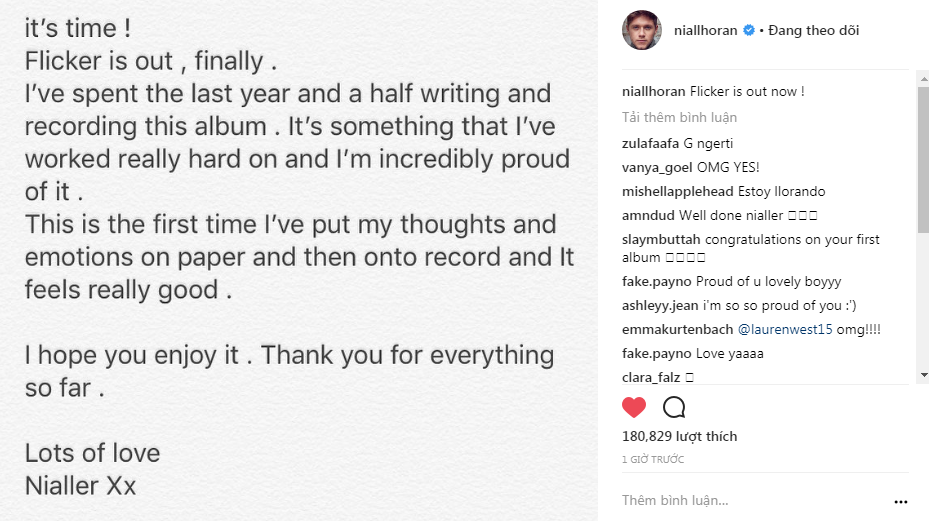
Task: Open the three-dot more options menu
Action: point(901,501)
